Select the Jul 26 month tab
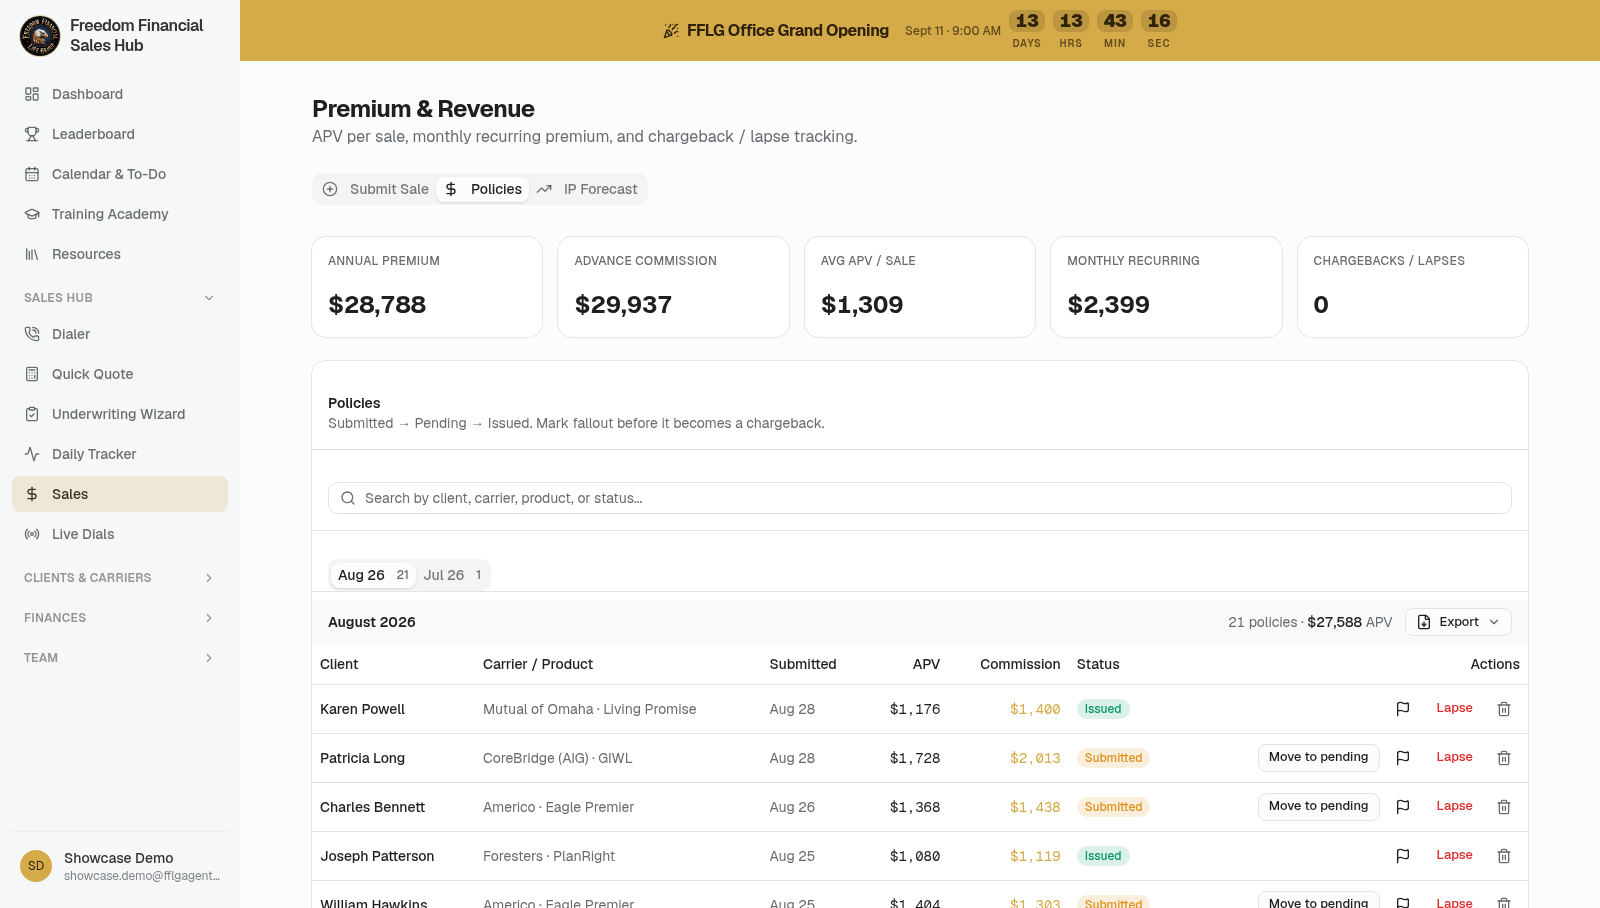Image resolution: width=1600 pixels, height=908 pixels. 453,575
